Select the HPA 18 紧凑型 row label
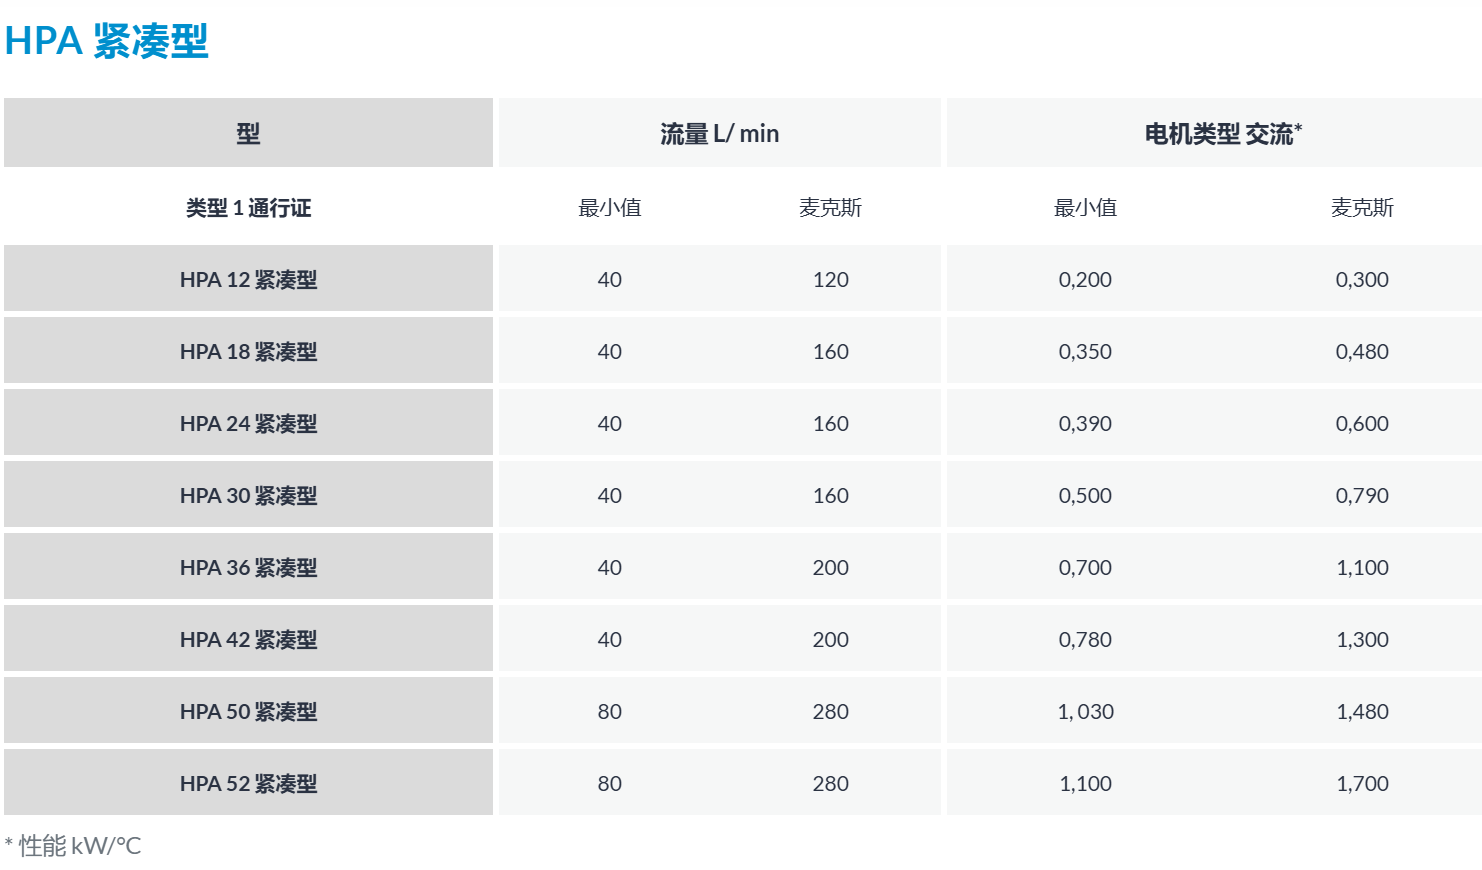The height and width of the screenshot is (870, 1482). [248, 352]
